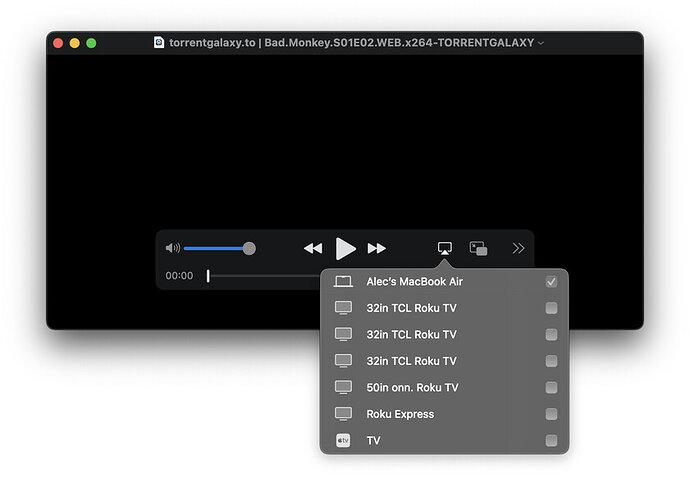This screenshot has width=690, height=487.
Task: Close the video window with red button
Action: pos(58,43)
